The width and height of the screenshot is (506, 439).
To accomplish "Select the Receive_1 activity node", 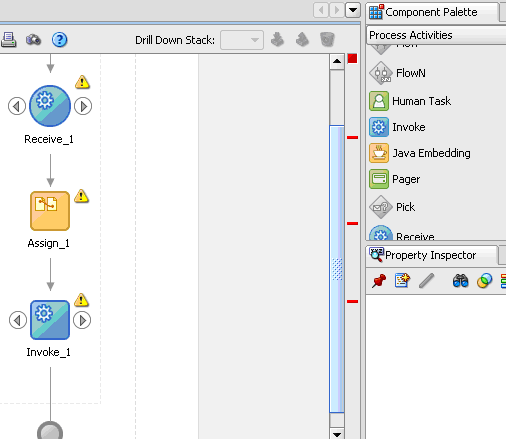I will [x=50, y=106].
